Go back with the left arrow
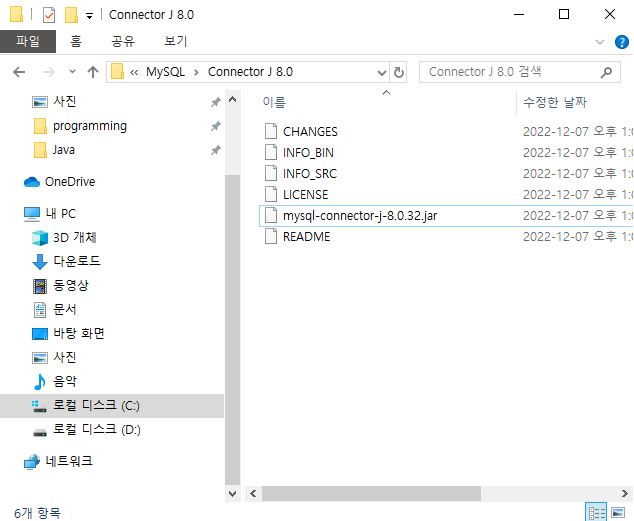This screenshot has height=521, width=634. pyautogui.click(x=19, y=72)
